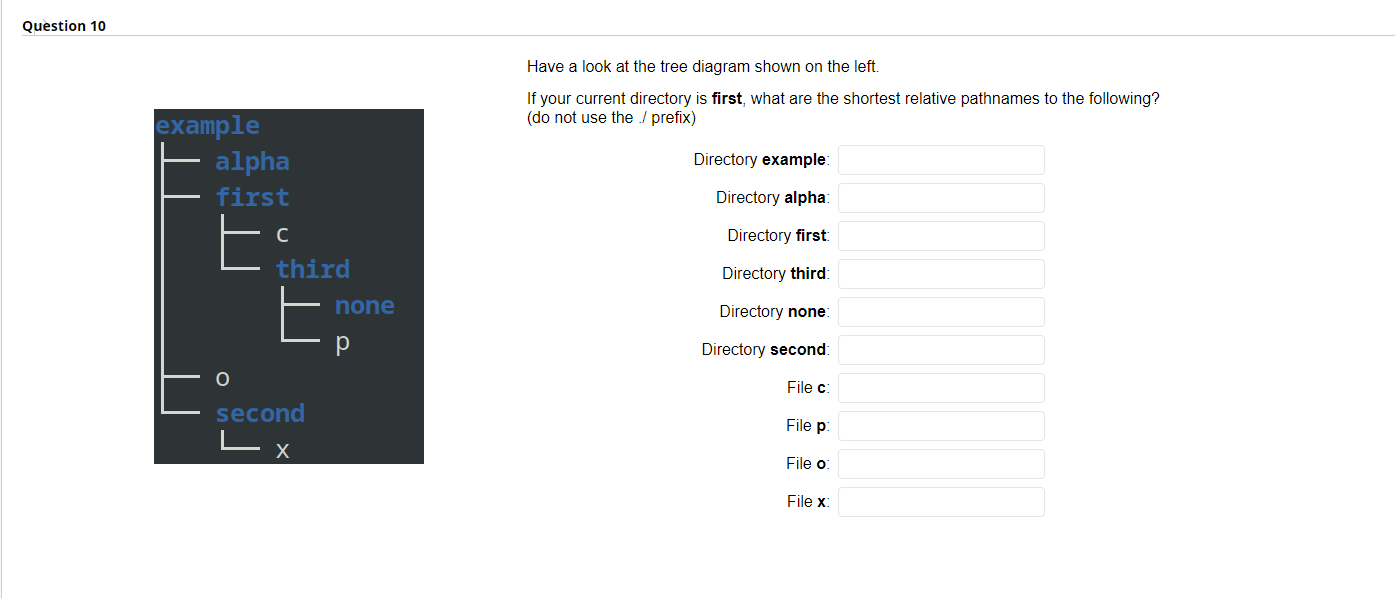Screen dimensions: 1395x598
Task: Click file o in the tree diagram
Action: click(x=221, y=377)
